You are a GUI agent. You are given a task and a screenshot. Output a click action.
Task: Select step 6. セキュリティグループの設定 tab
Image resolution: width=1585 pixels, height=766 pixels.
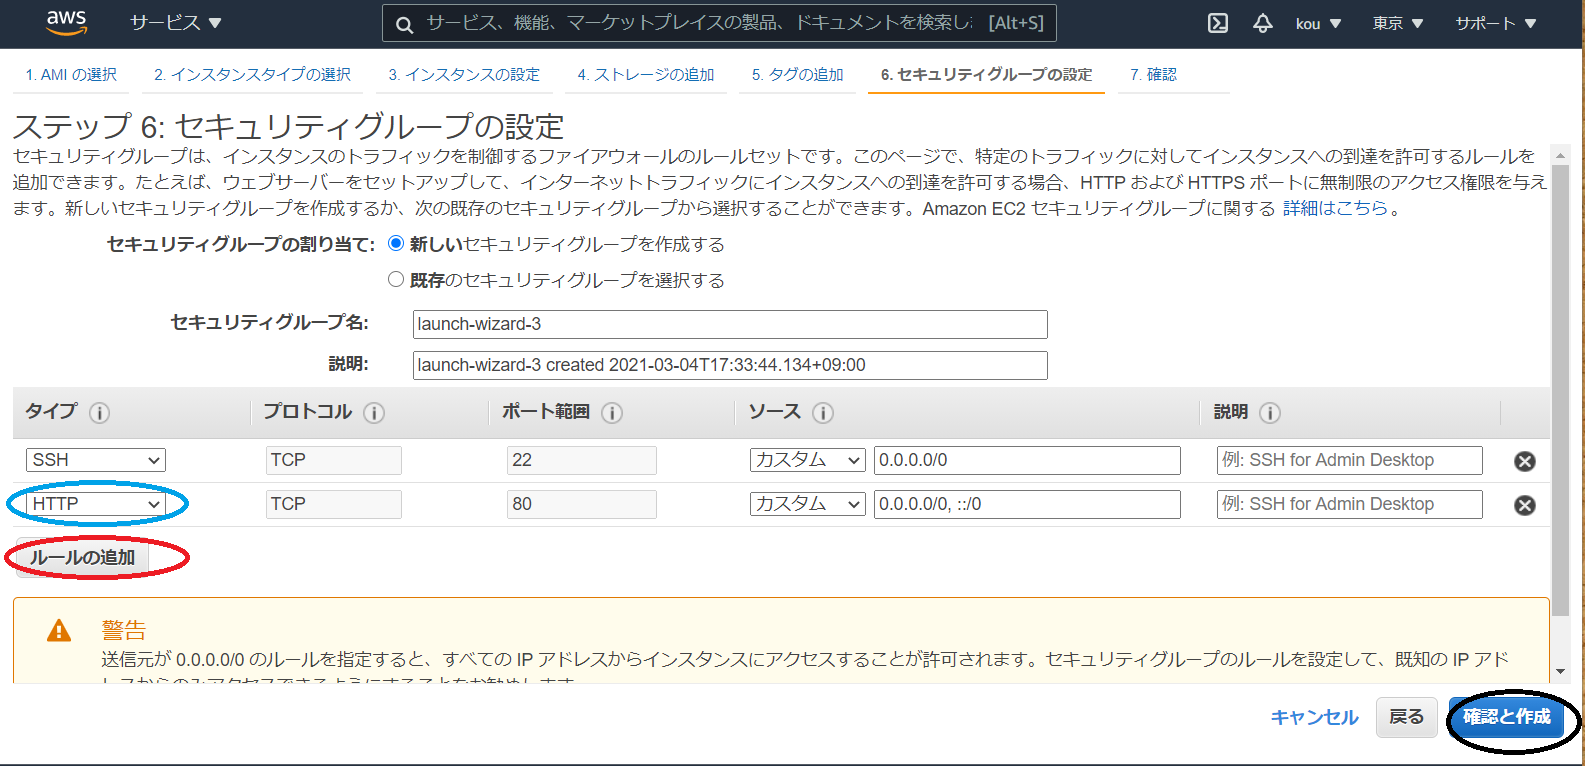(x=986, y=75)
